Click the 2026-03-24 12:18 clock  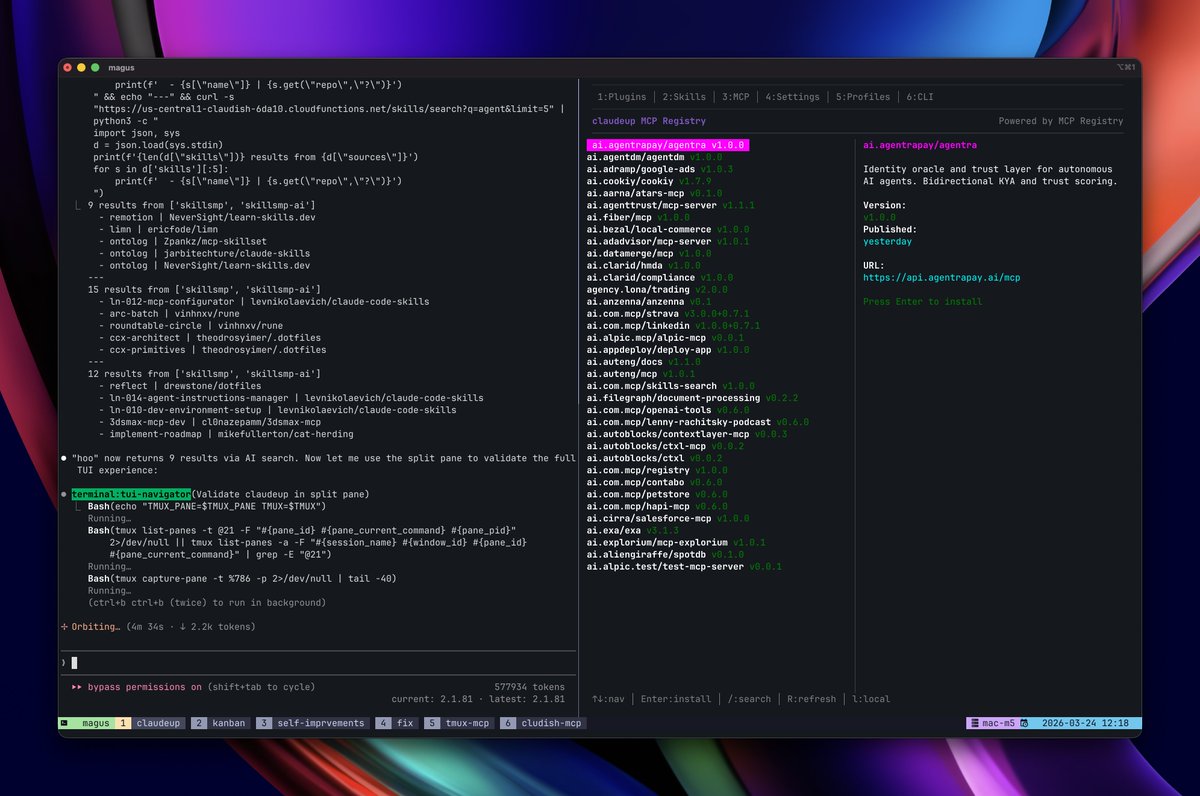click(x=1085, y=722)
